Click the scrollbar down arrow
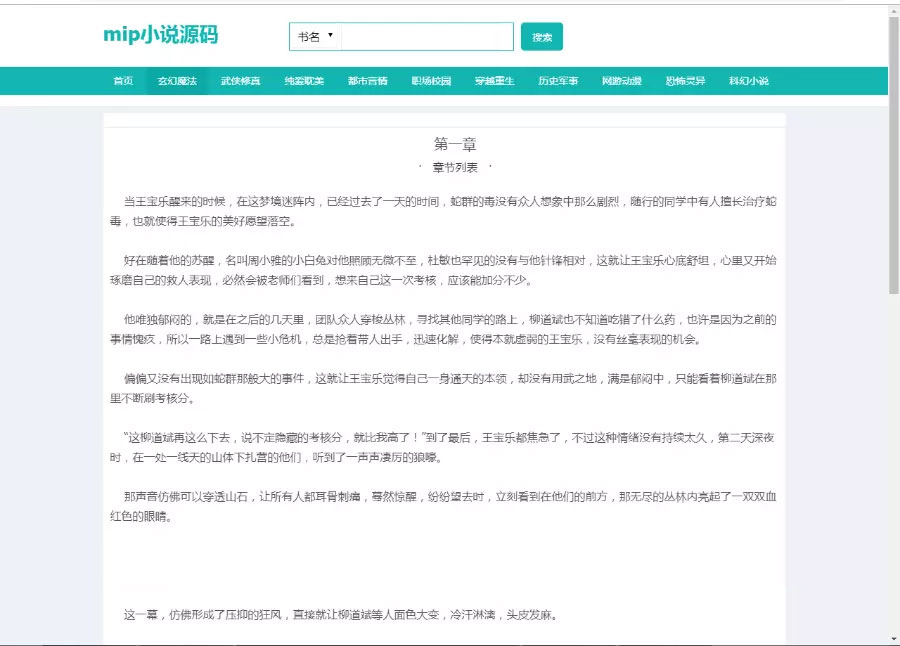 893,638
